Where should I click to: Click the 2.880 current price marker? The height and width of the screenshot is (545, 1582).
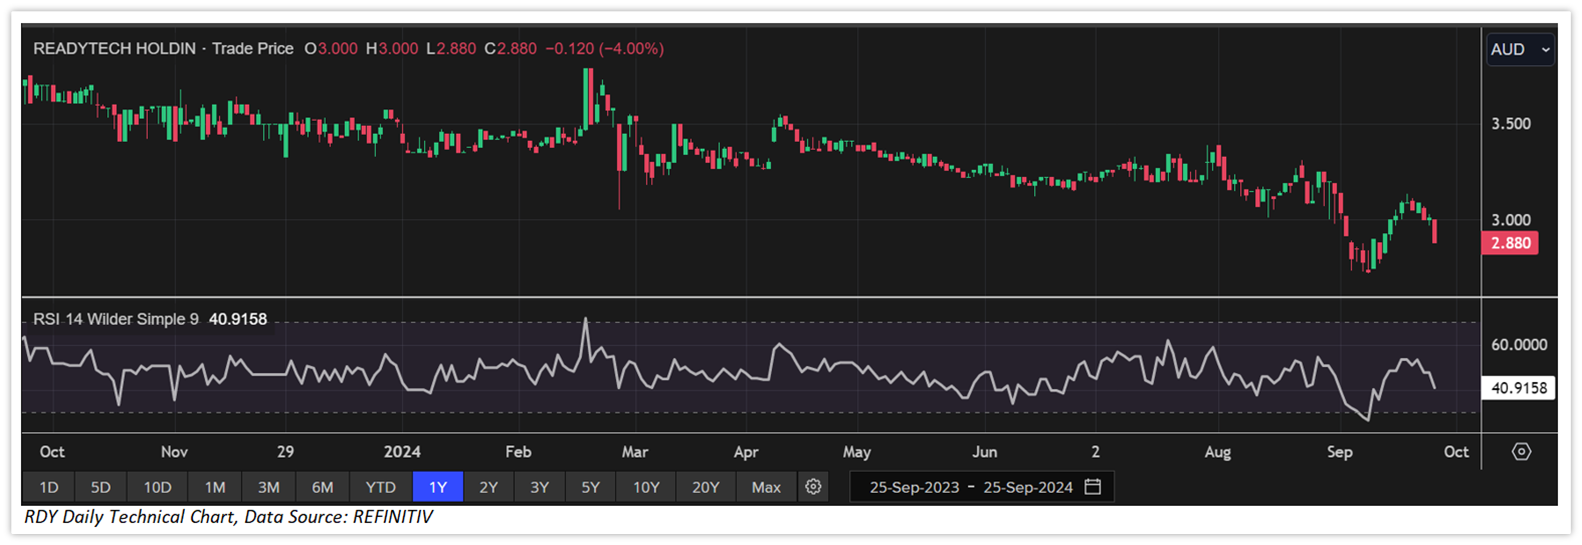pyautogui.click(x=1510, y=243)
